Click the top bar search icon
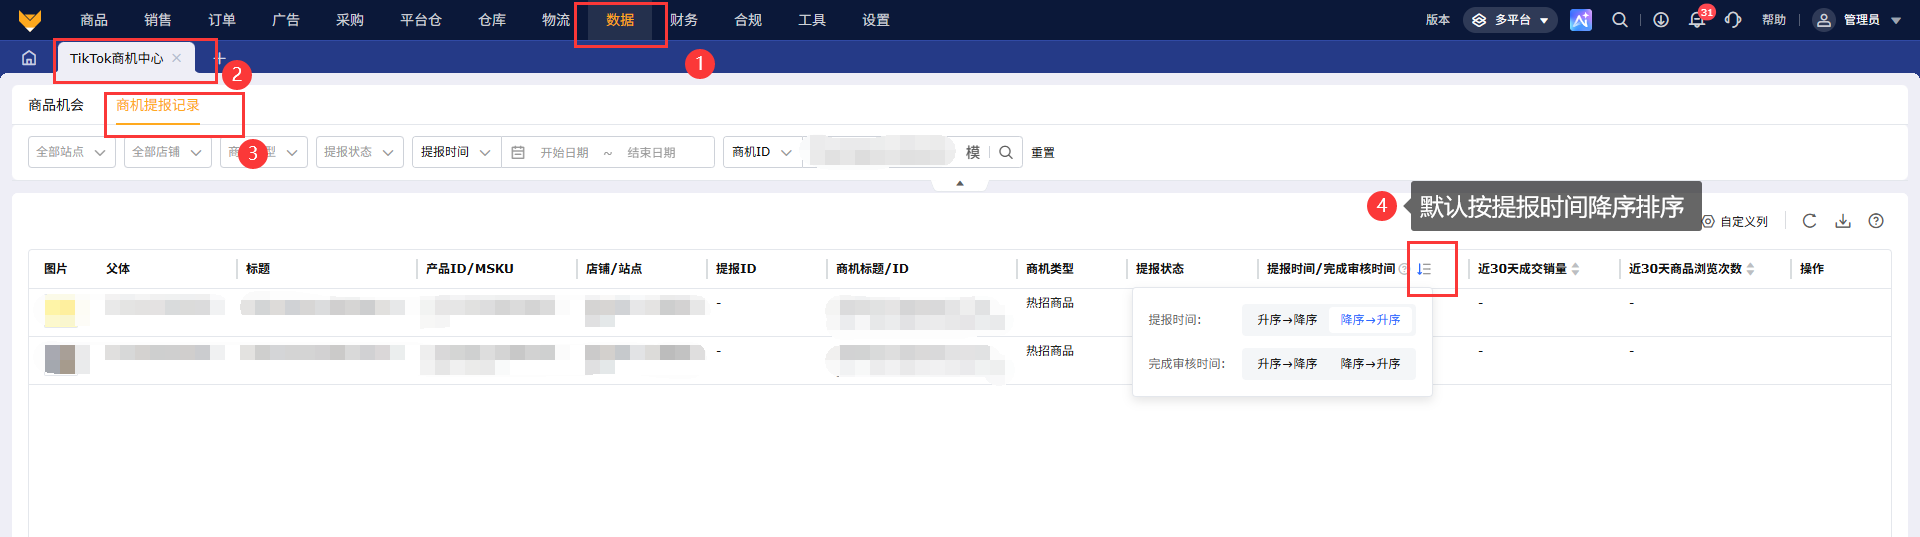Screen dimensions: 1920x537 point(1620,20)
